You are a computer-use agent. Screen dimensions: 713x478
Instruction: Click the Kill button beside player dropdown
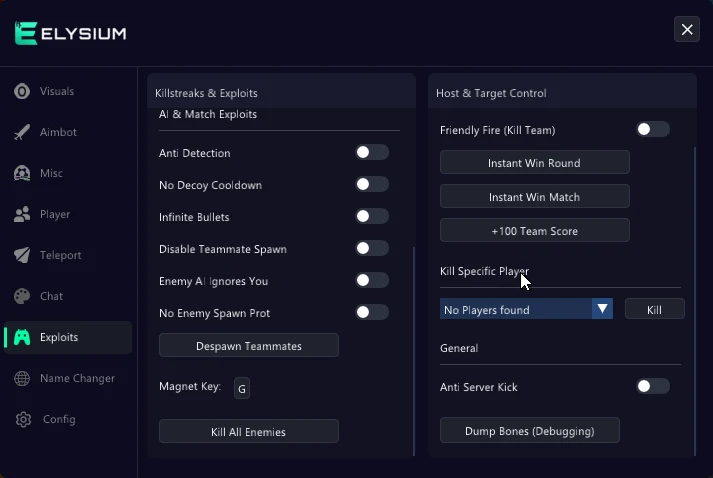pyautogui.click(x=654, y=309)
